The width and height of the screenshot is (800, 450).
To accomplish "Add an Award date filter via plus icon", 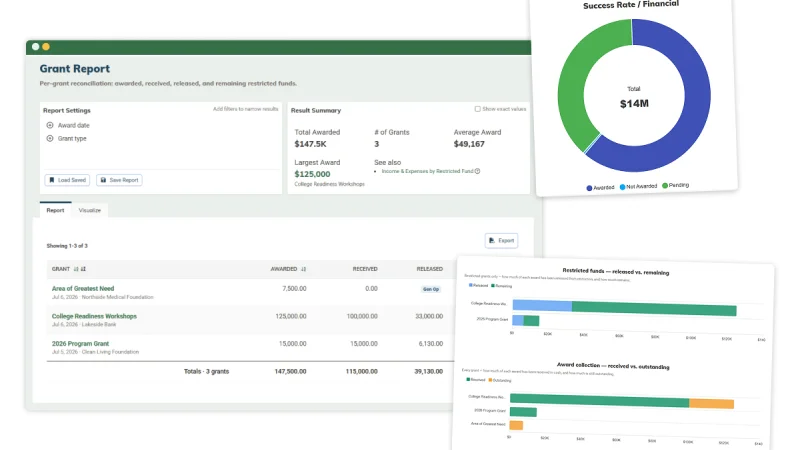I will click(49, 125).
